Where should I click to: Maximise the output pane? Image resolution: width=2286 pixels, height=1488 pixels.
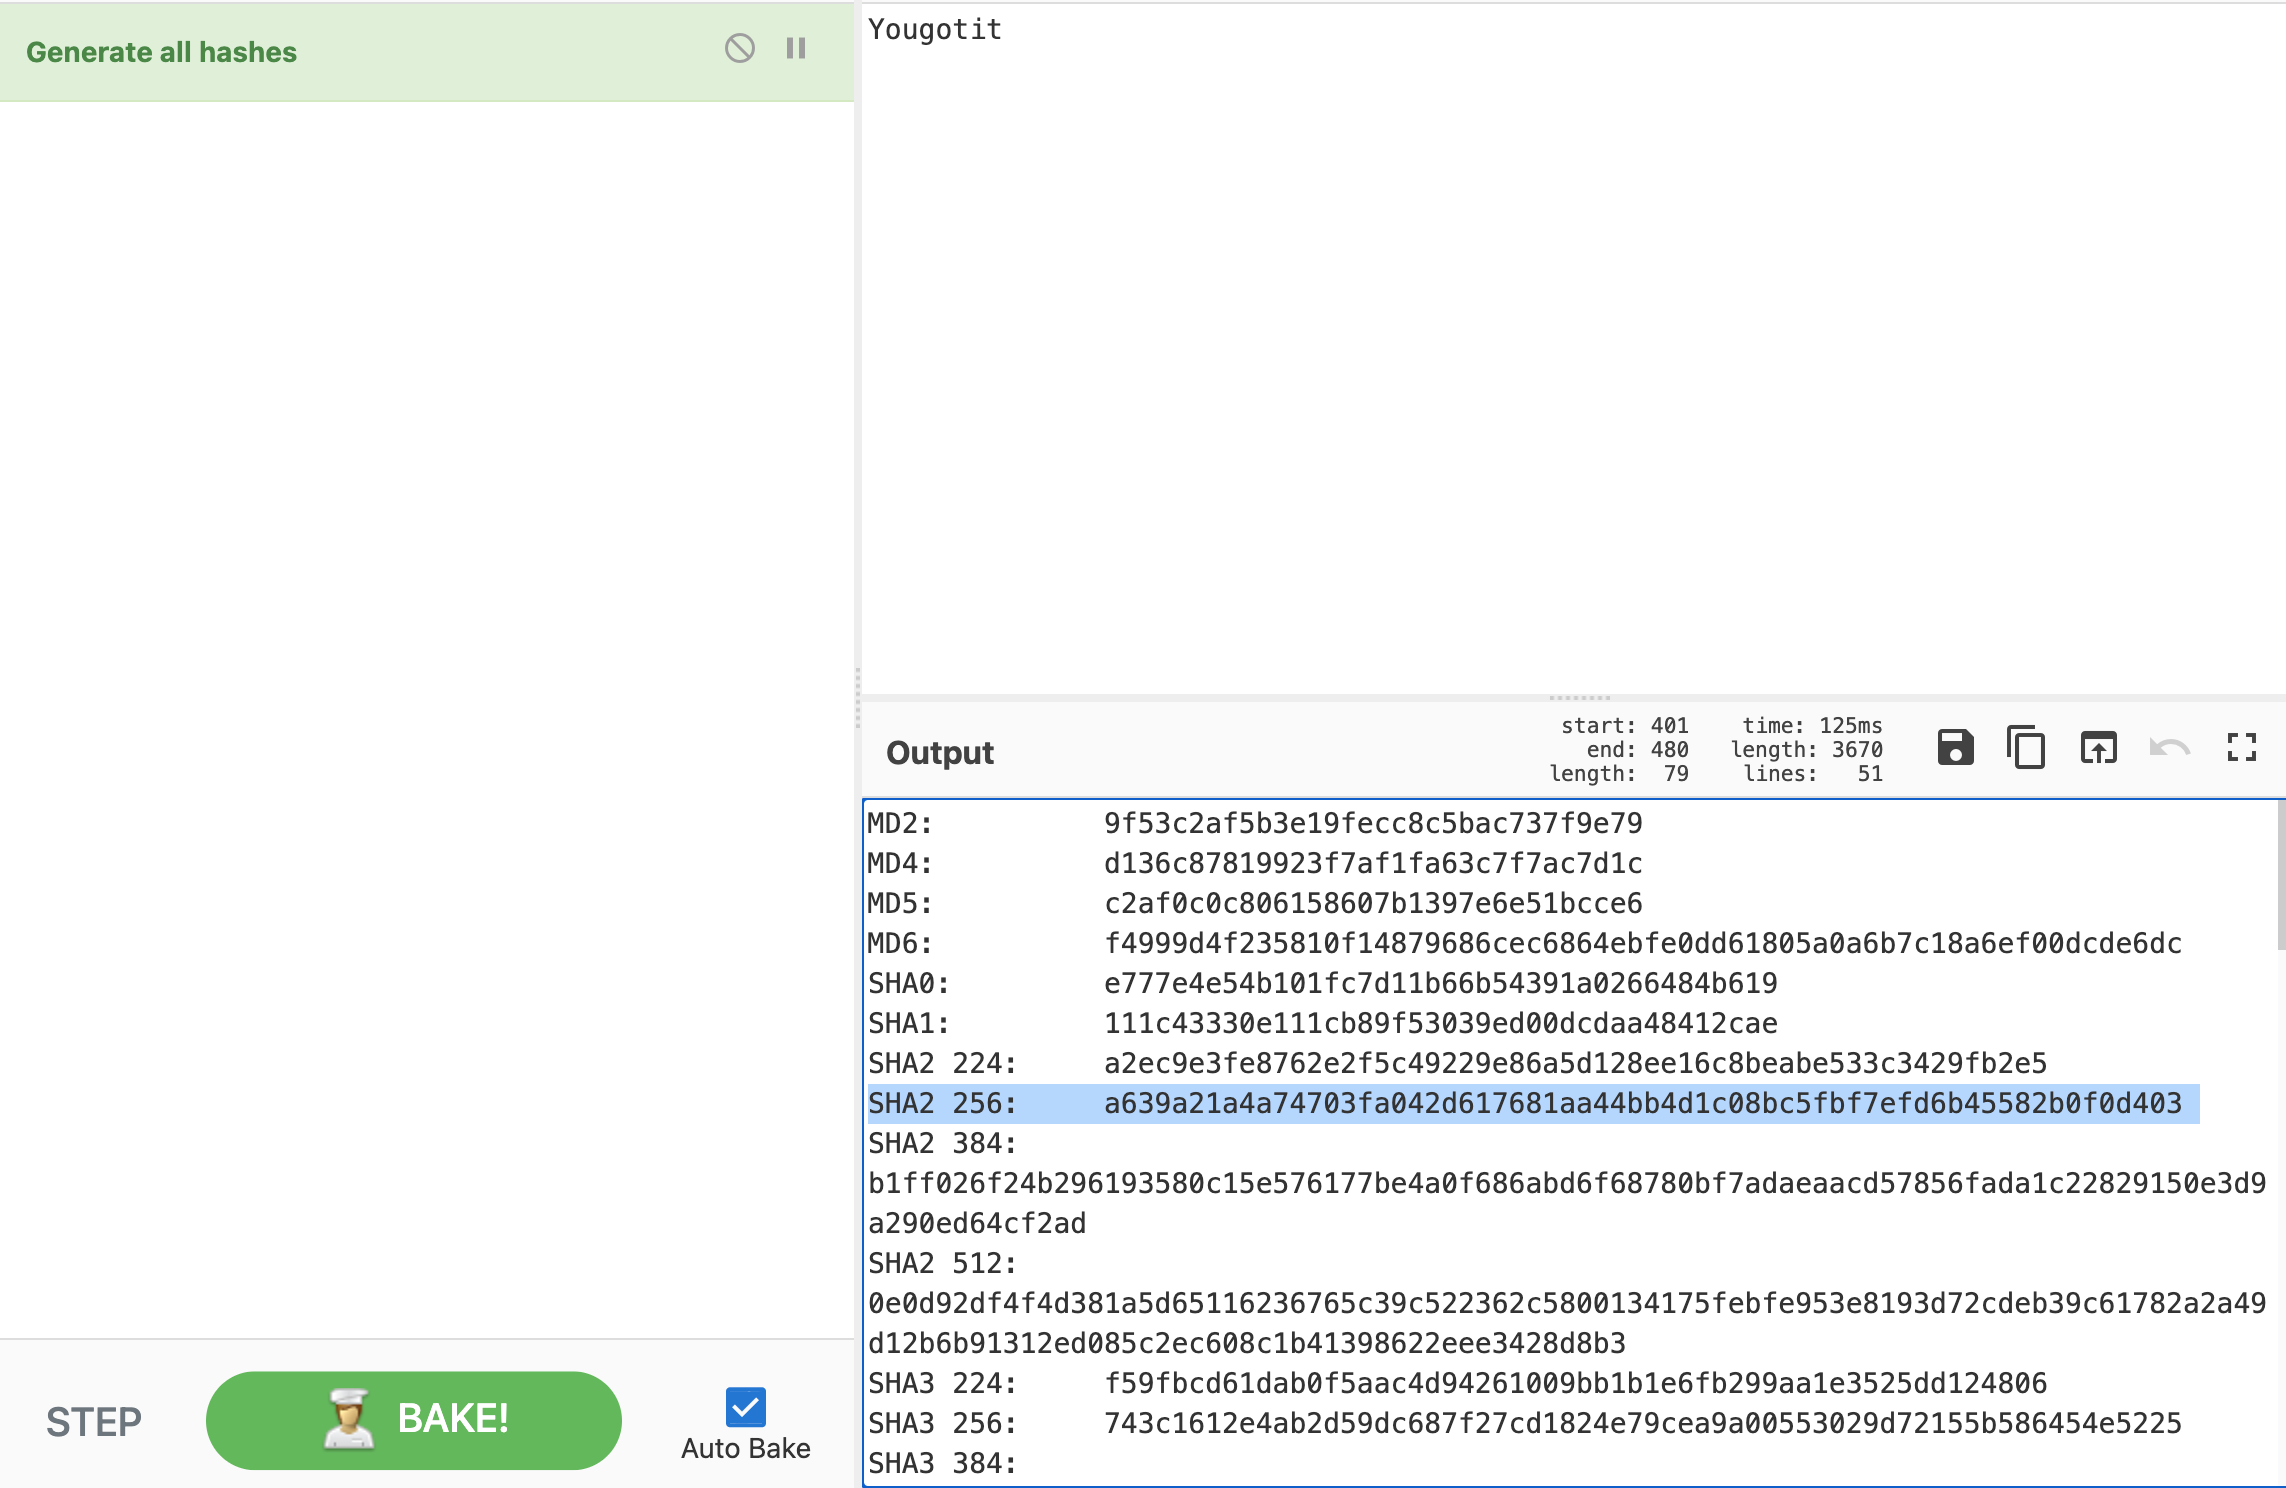2241,748
